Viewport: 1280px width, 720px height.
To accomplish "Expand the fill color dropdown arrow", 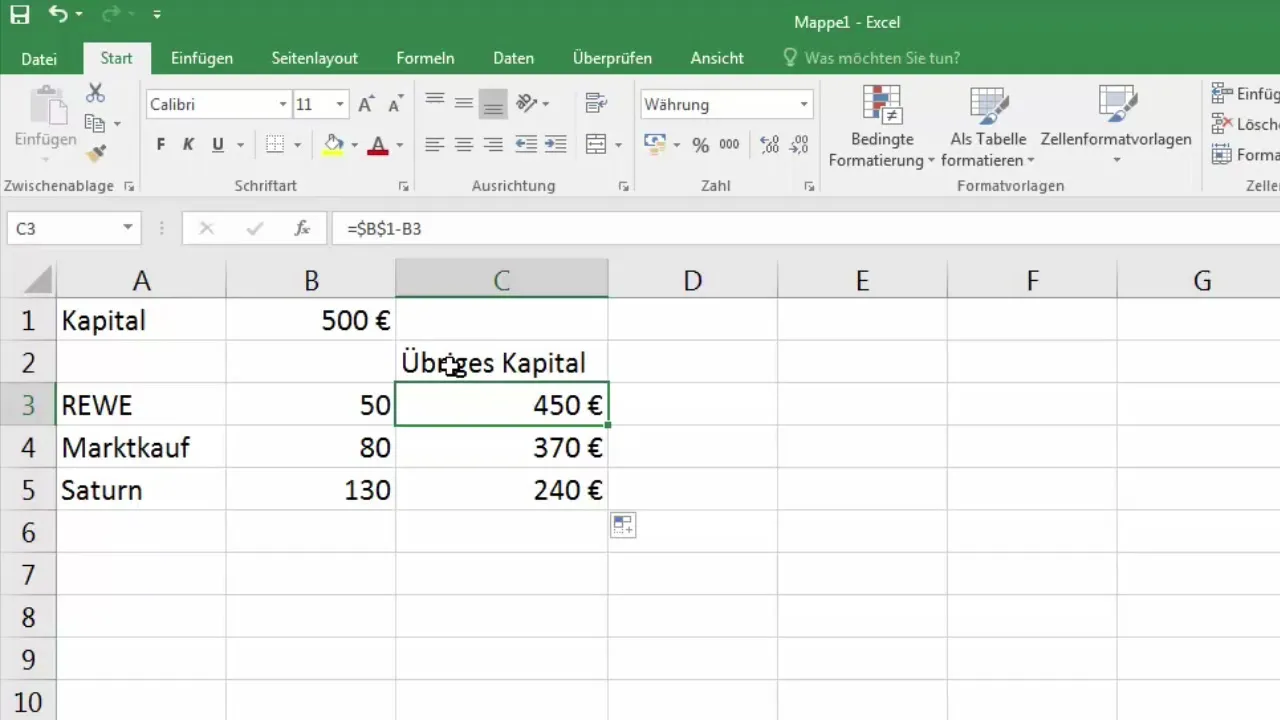I will [354, 145].
